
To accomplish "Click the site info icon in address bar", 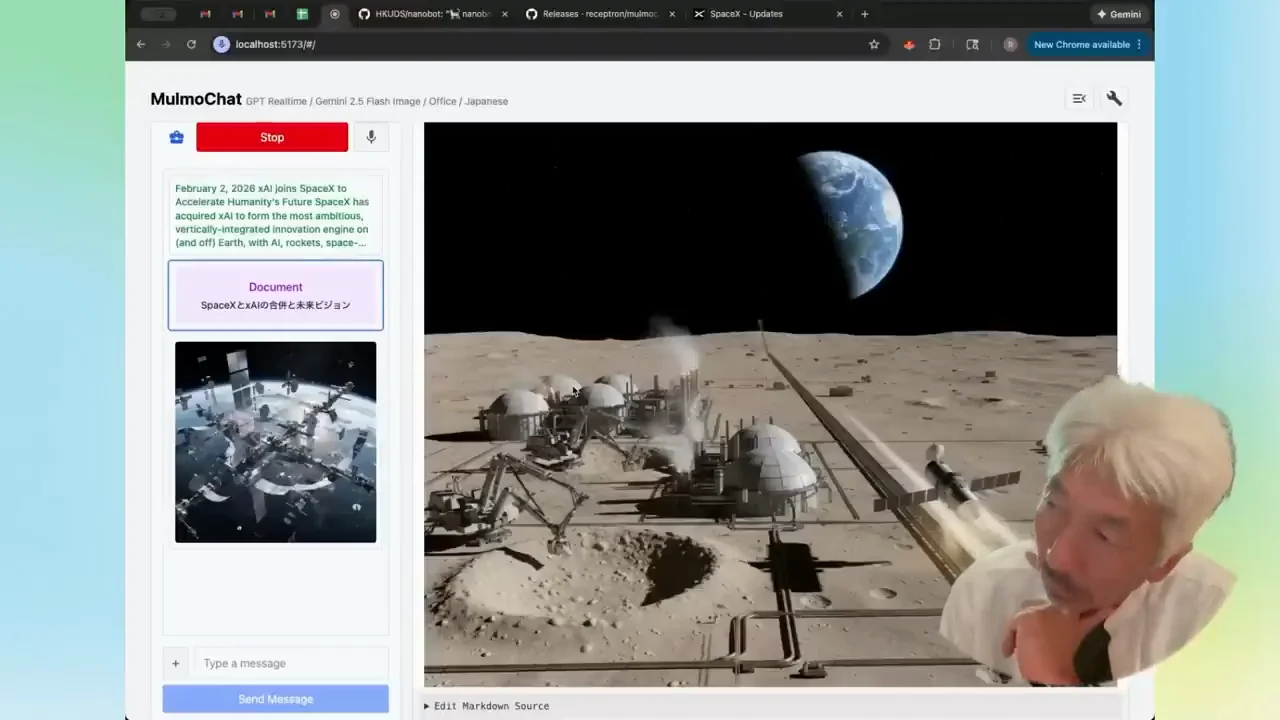I will (x=222, y=44).
